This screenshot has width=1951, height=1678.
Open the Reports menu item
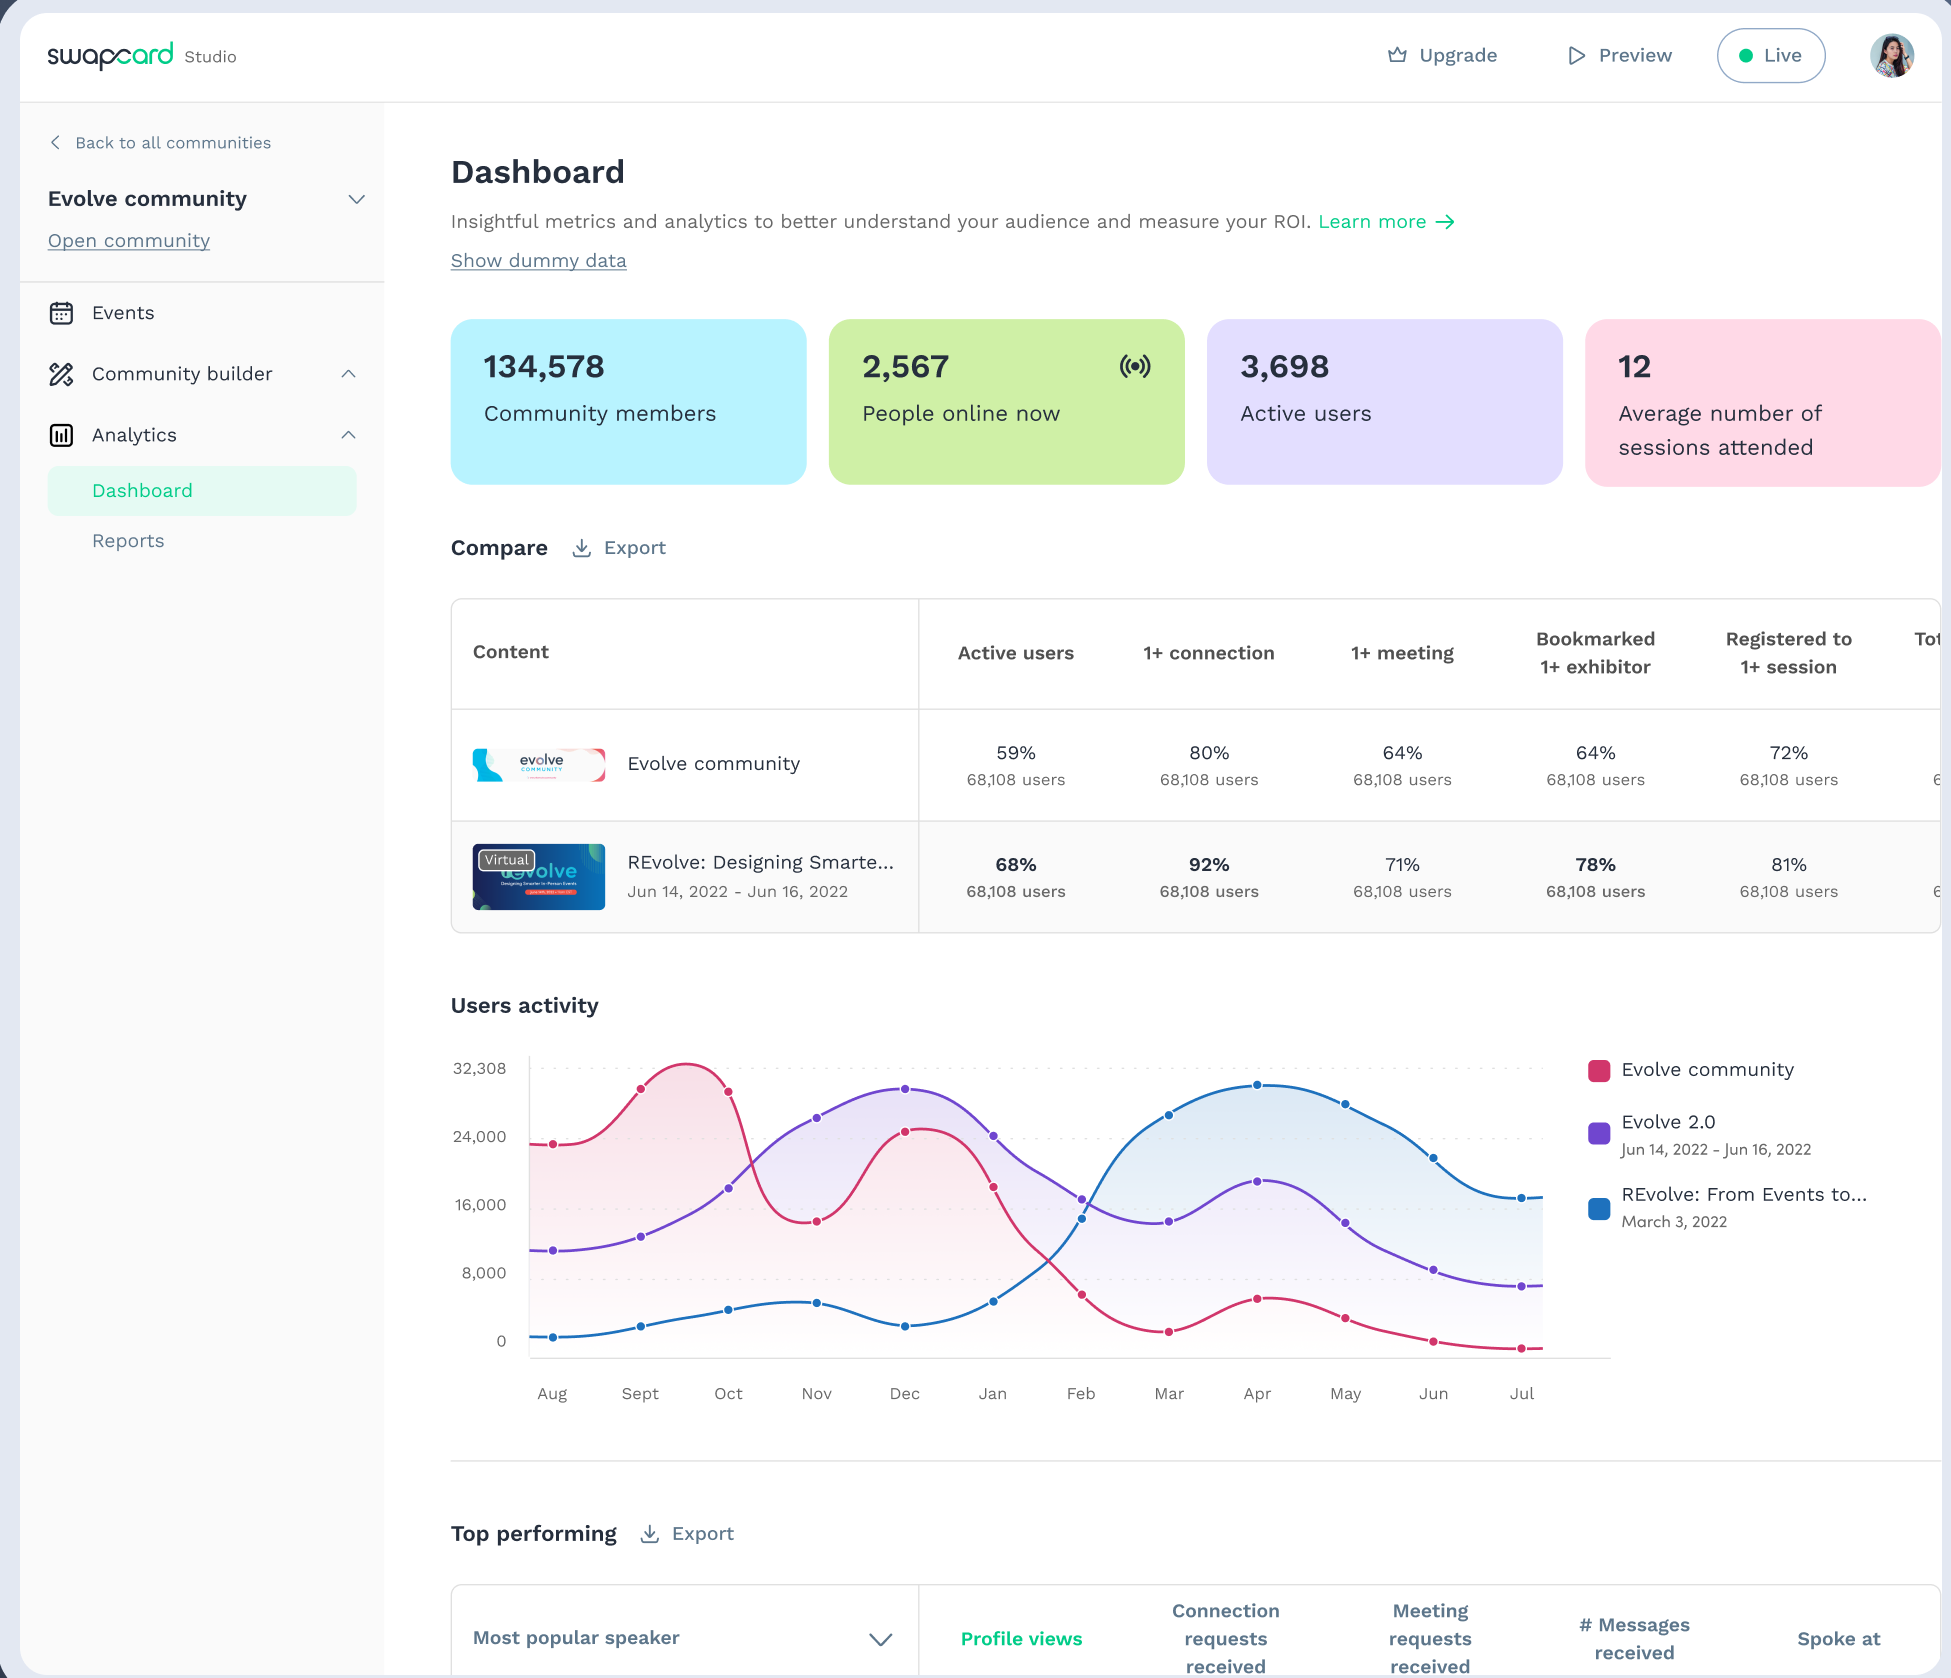[x=128, y=541]
